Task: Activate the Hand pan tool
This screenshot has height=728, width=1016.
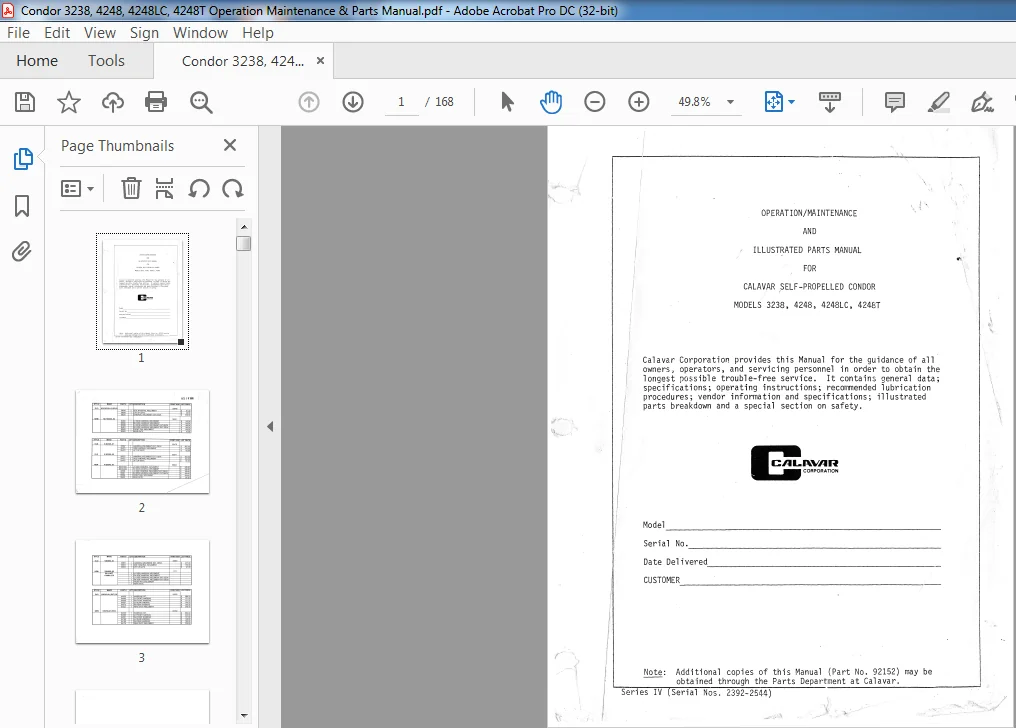Action: coord(551,102)
